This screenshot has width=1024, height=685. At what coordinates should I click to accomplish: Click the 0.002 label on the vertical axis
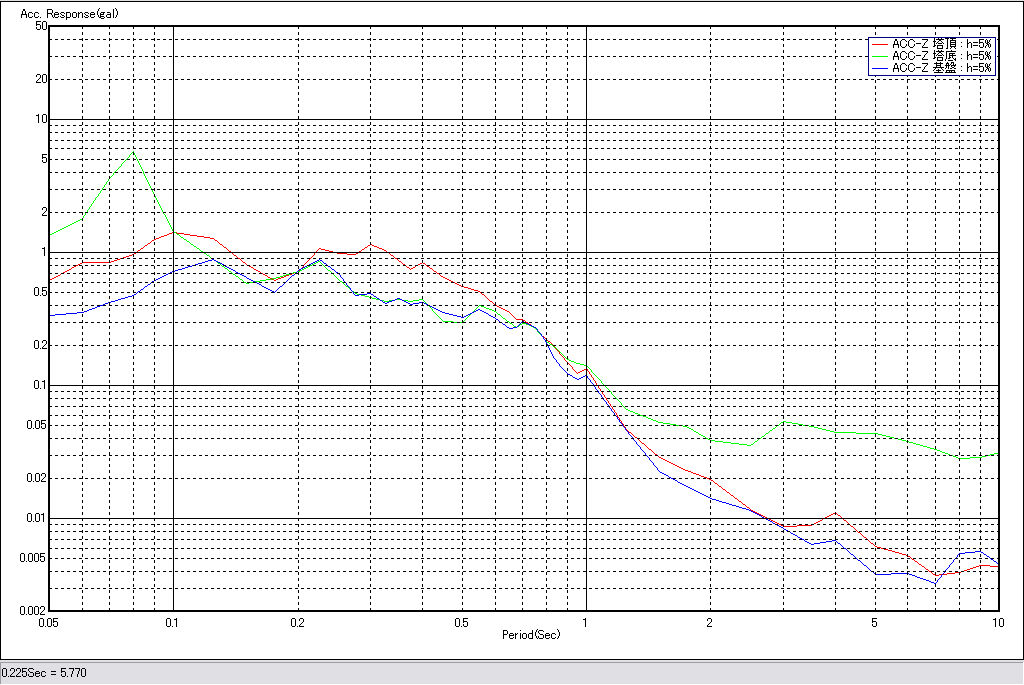33,610
